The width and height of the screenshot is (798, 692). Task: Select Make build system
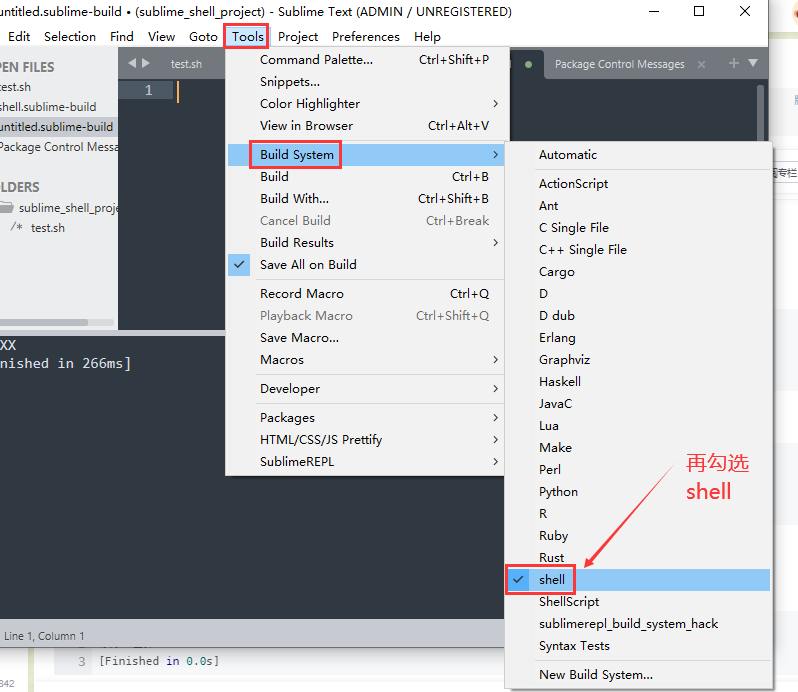coord(638,448)
